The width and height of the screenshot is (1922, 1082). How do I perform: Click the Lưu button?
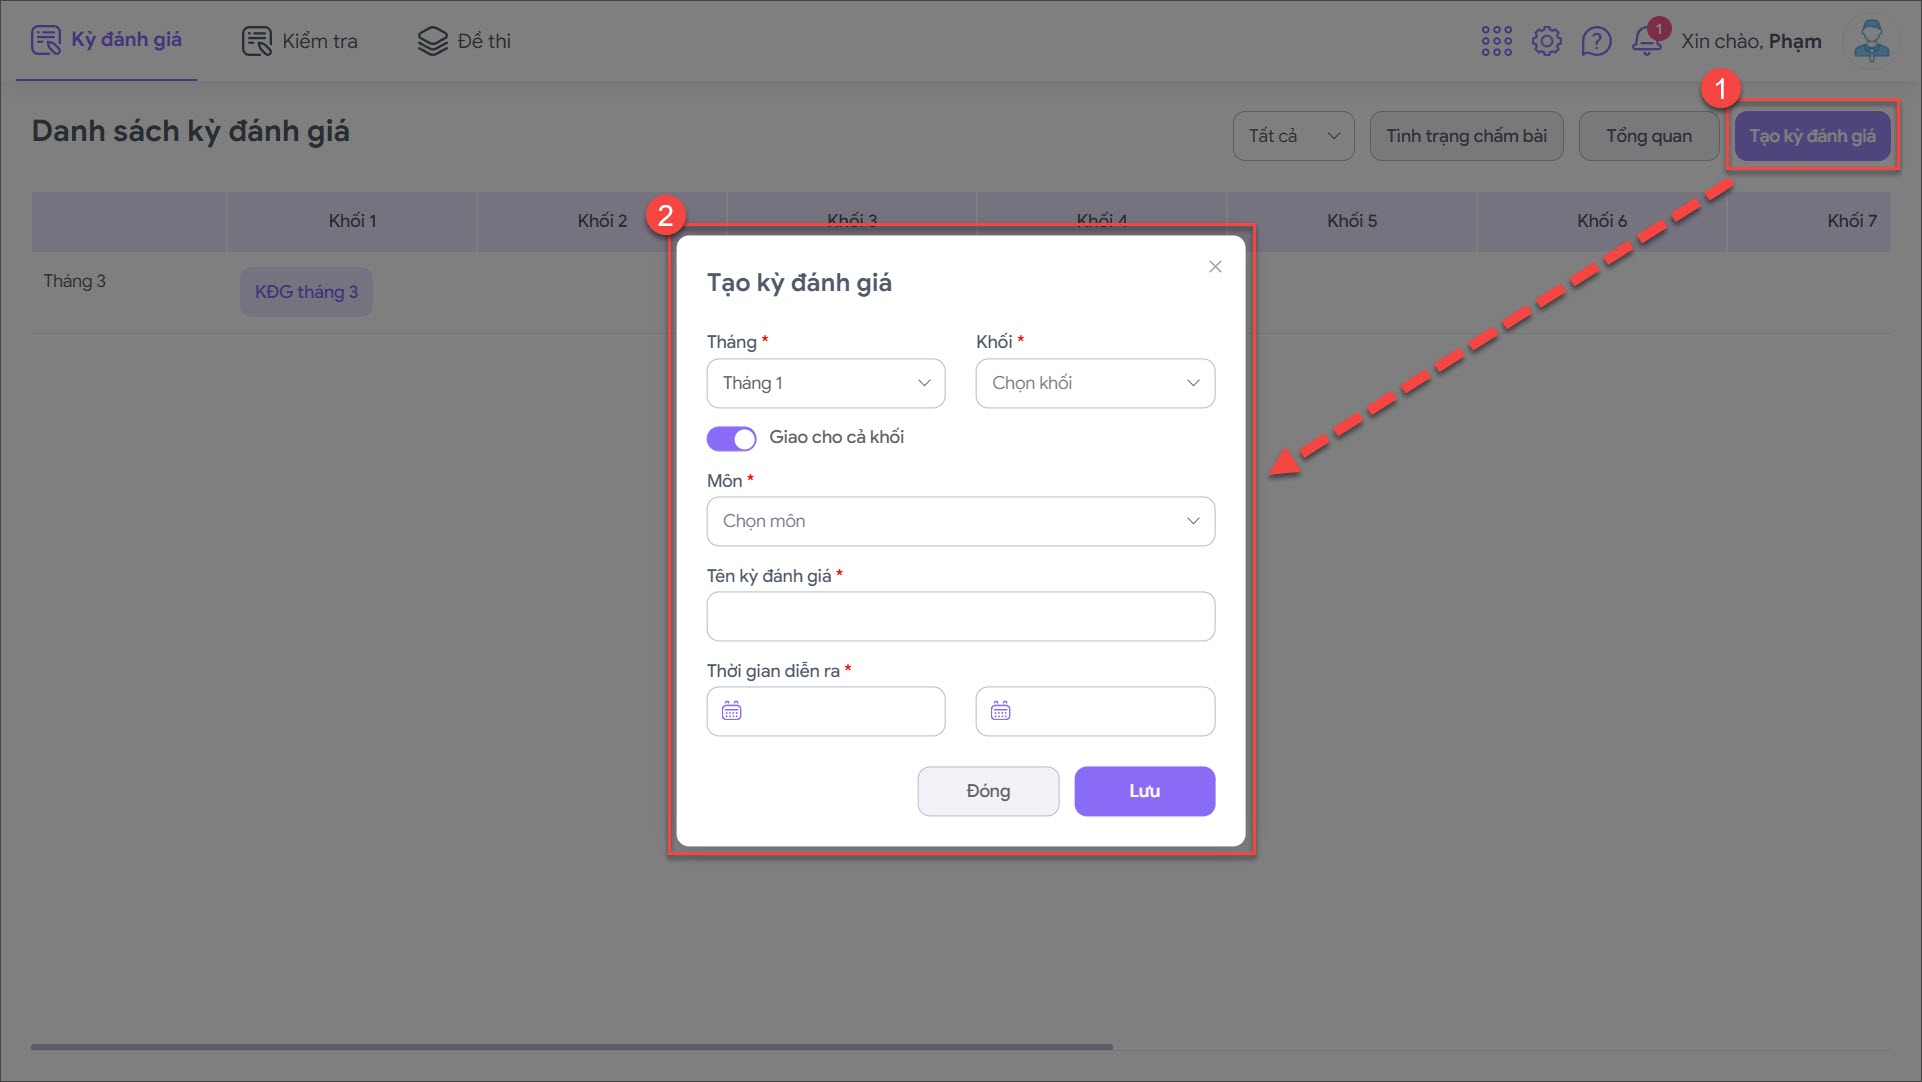pyautogui.click(x=1144, y=791)
